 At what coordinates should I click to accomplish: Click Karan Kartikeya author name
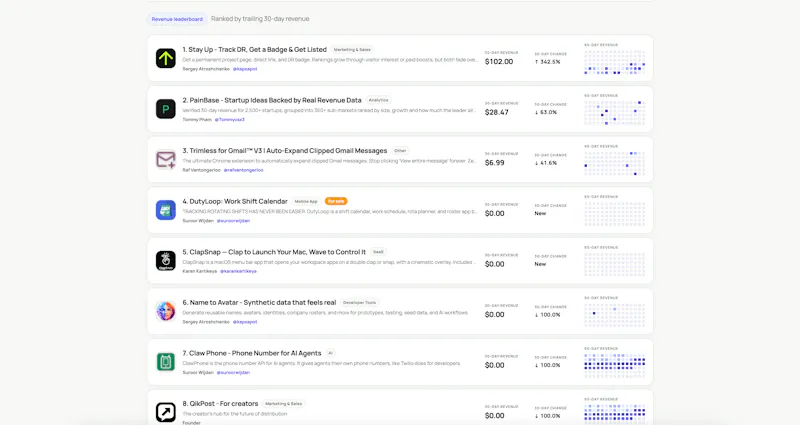(x=199, y=271)
